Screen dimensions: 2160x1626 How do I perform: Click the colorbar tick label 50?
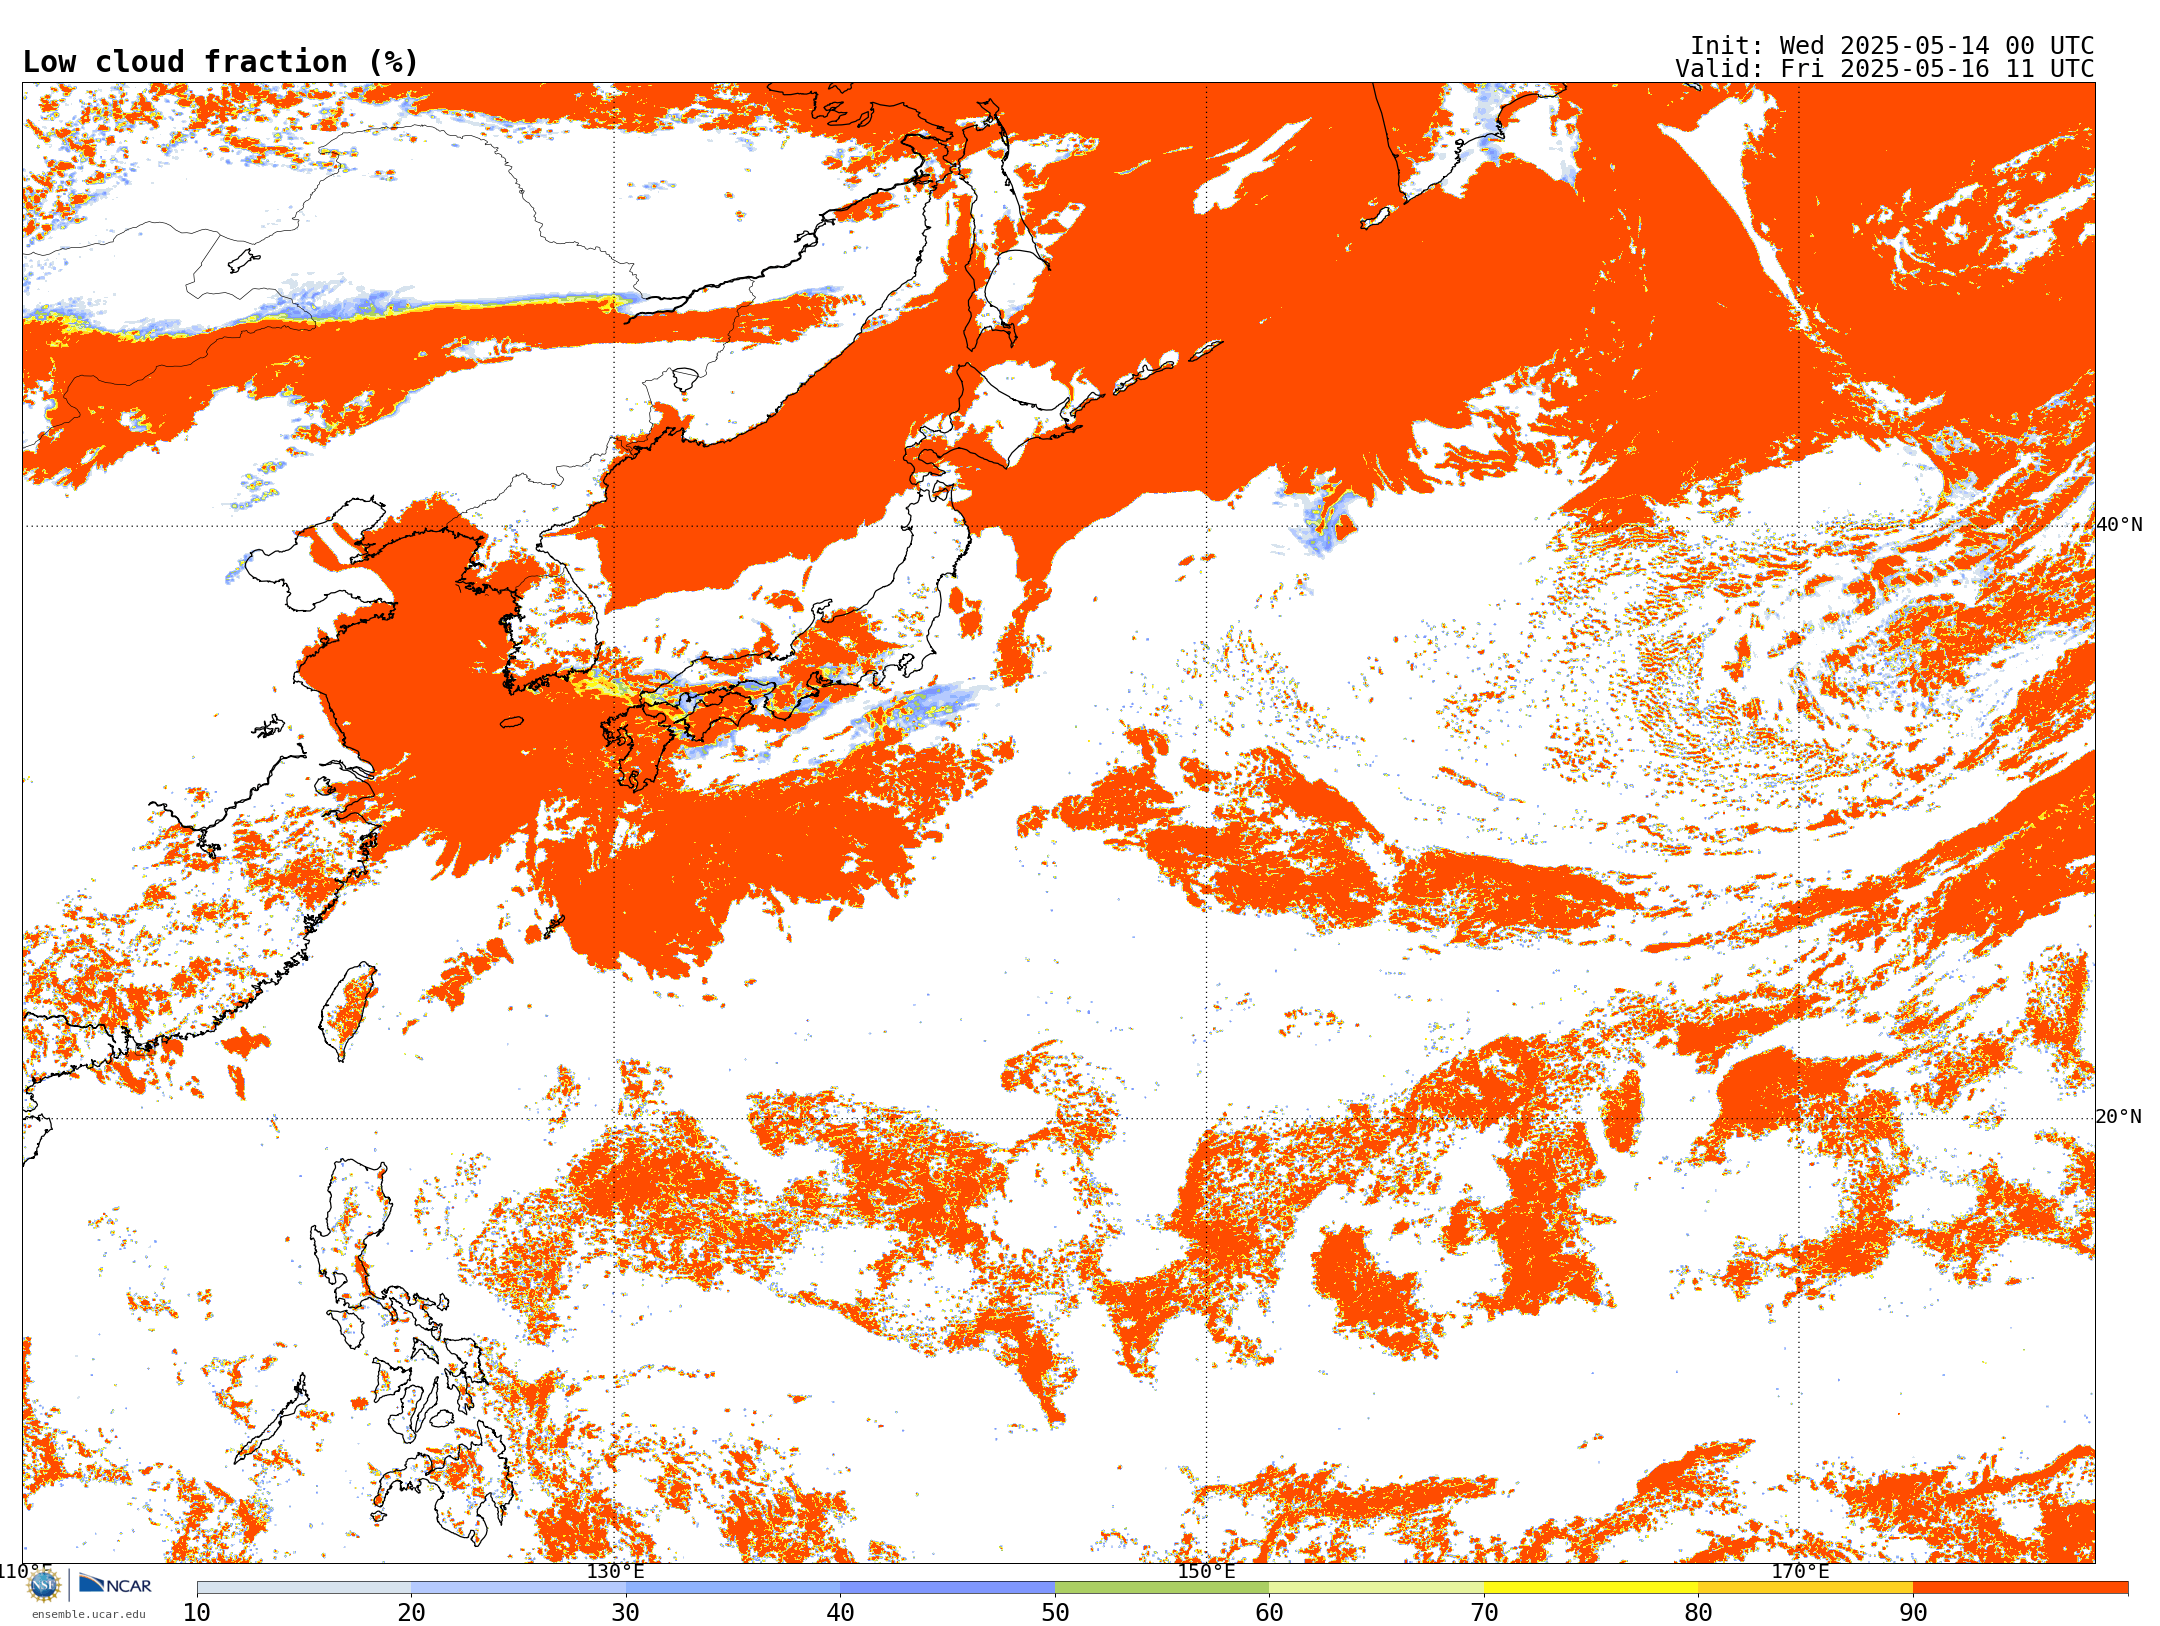click(x=1055, y=1613)
